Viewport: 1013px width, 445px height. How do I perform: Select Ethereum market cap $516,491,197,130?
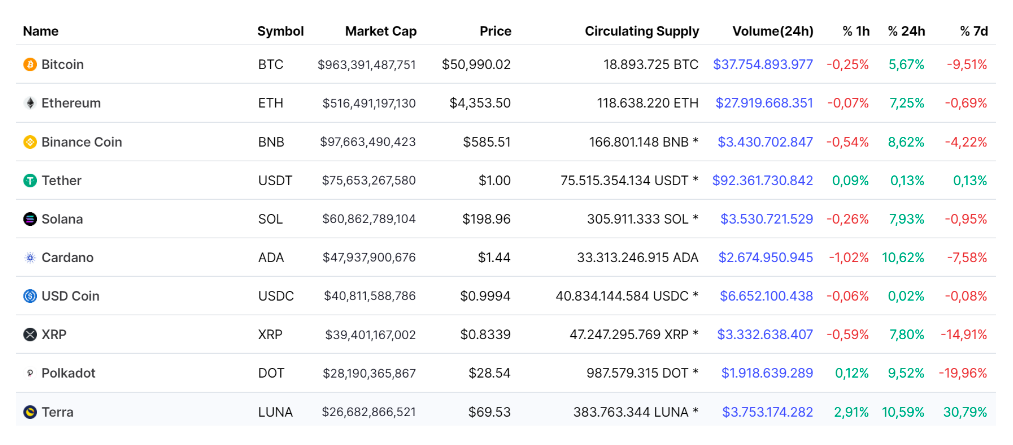pos(368,103)
